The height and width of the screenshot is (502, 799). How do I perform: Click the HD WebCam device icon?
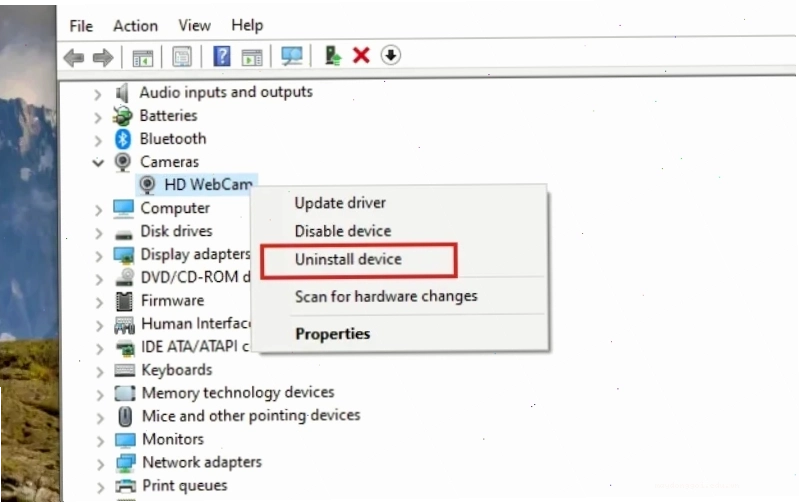coord(147,184)
